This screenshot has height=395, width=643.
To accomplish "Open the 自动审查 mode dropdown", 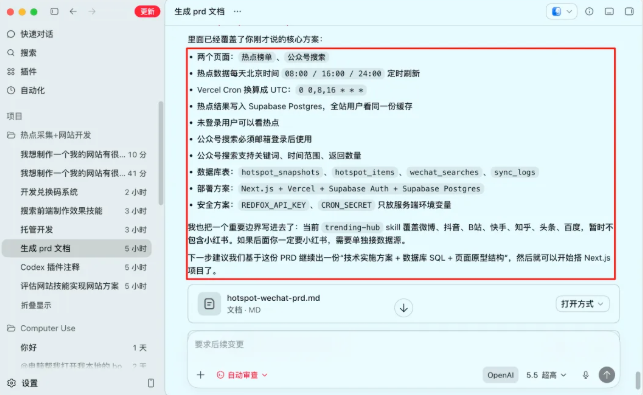I will [242, 375].
